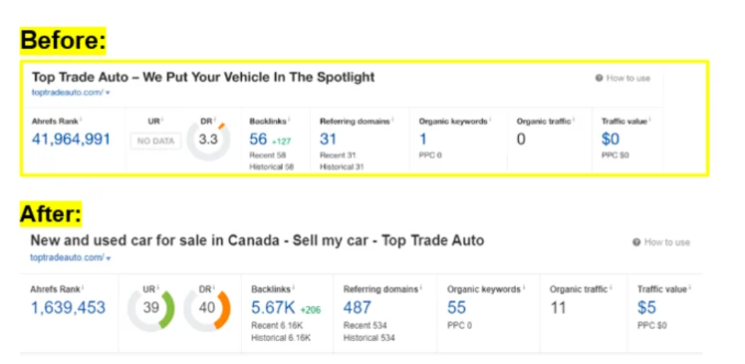Click info icon next to Before Ahrefs Rank
The image size is (745, 364).
[81, 119]
